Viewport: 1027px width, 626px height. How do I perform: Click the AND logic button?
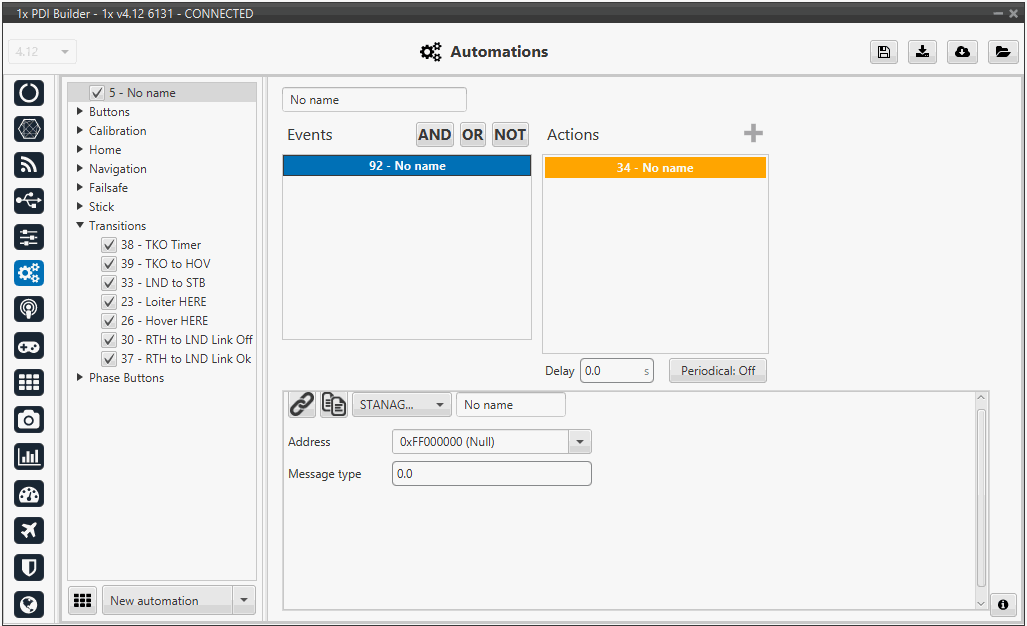click(x=434, y=135)
